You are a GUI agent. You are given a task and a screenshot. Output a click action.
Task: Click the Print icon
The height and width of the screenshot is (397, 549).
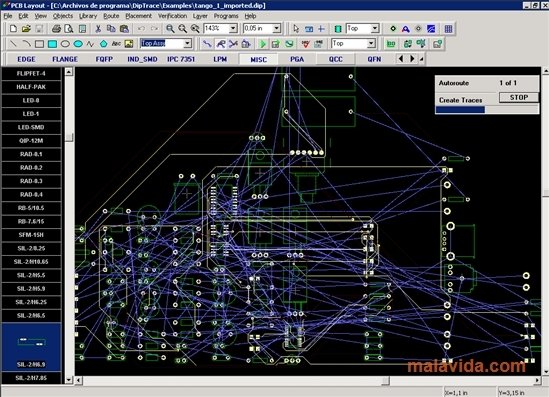[x=56, y=29]
